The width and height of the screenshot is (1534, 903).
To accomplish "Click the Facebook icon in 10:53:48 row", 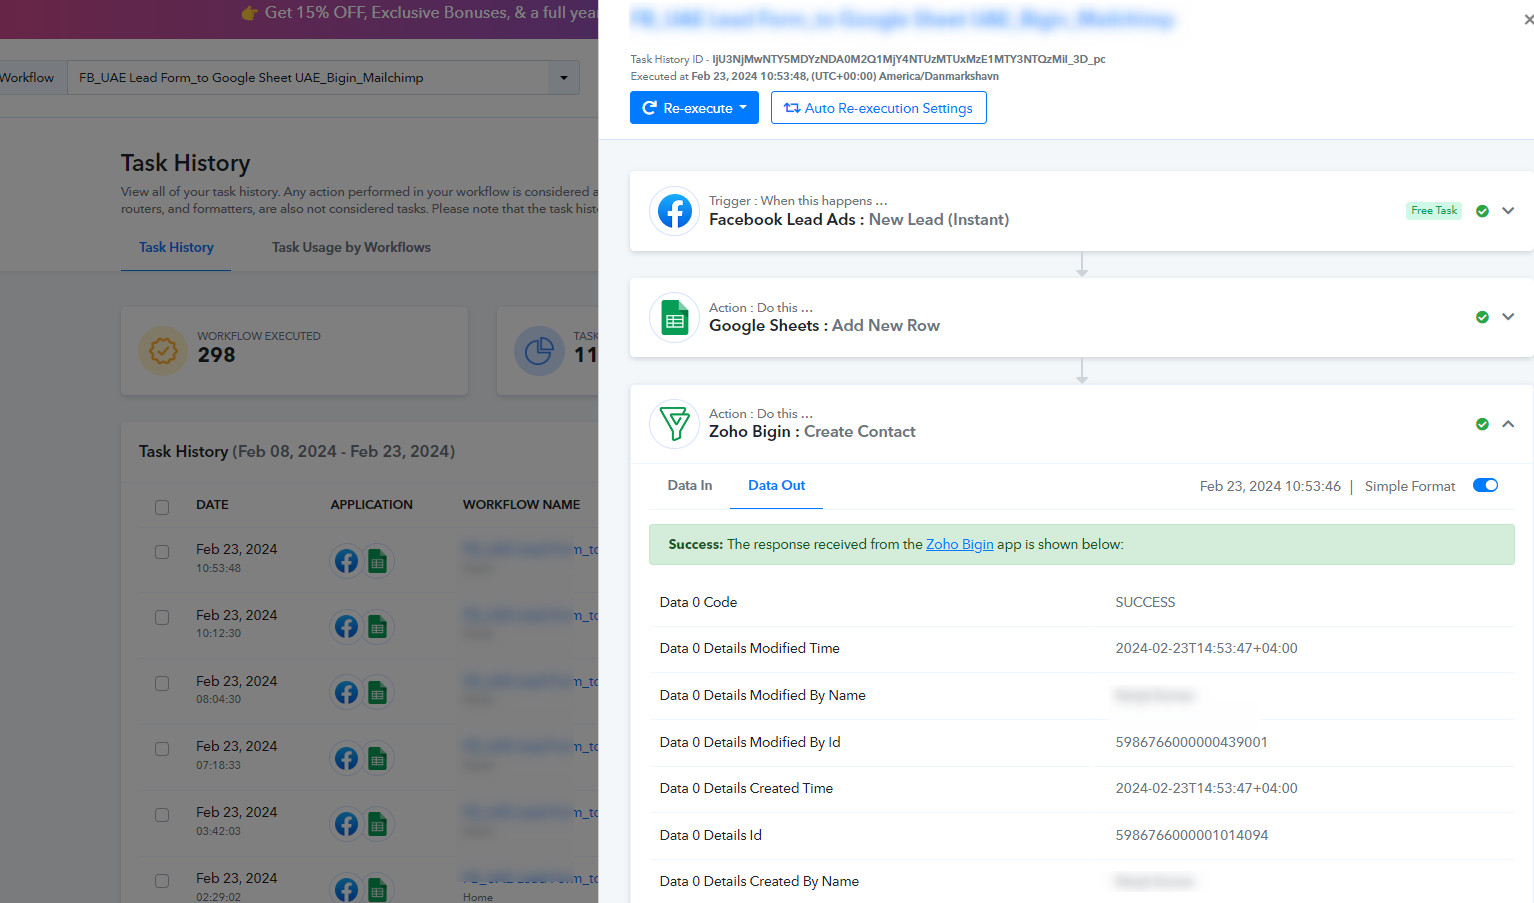I will click(x=346, y=561).
